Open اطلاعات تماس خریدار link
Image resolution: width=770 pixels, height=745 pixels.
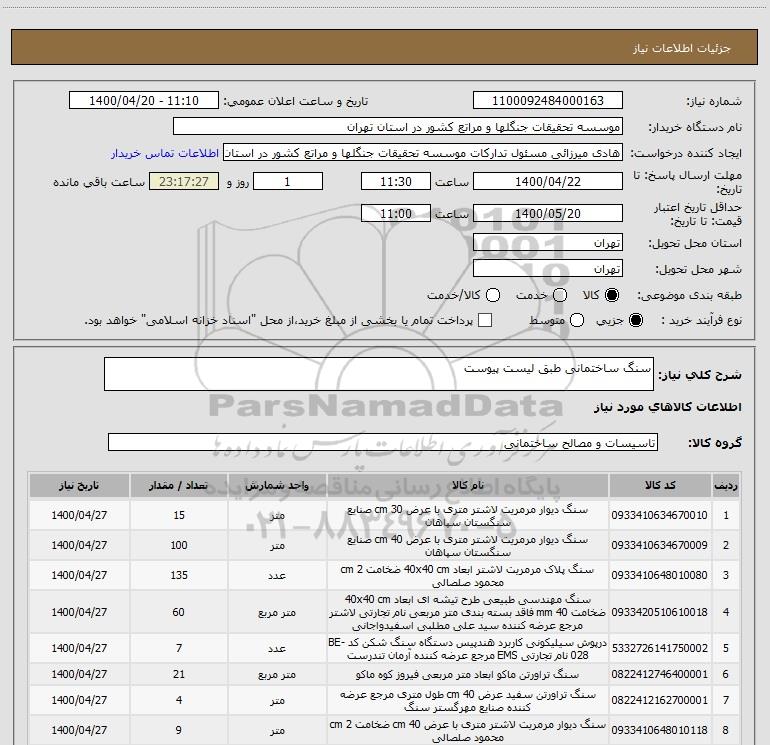tap(165, 153)
